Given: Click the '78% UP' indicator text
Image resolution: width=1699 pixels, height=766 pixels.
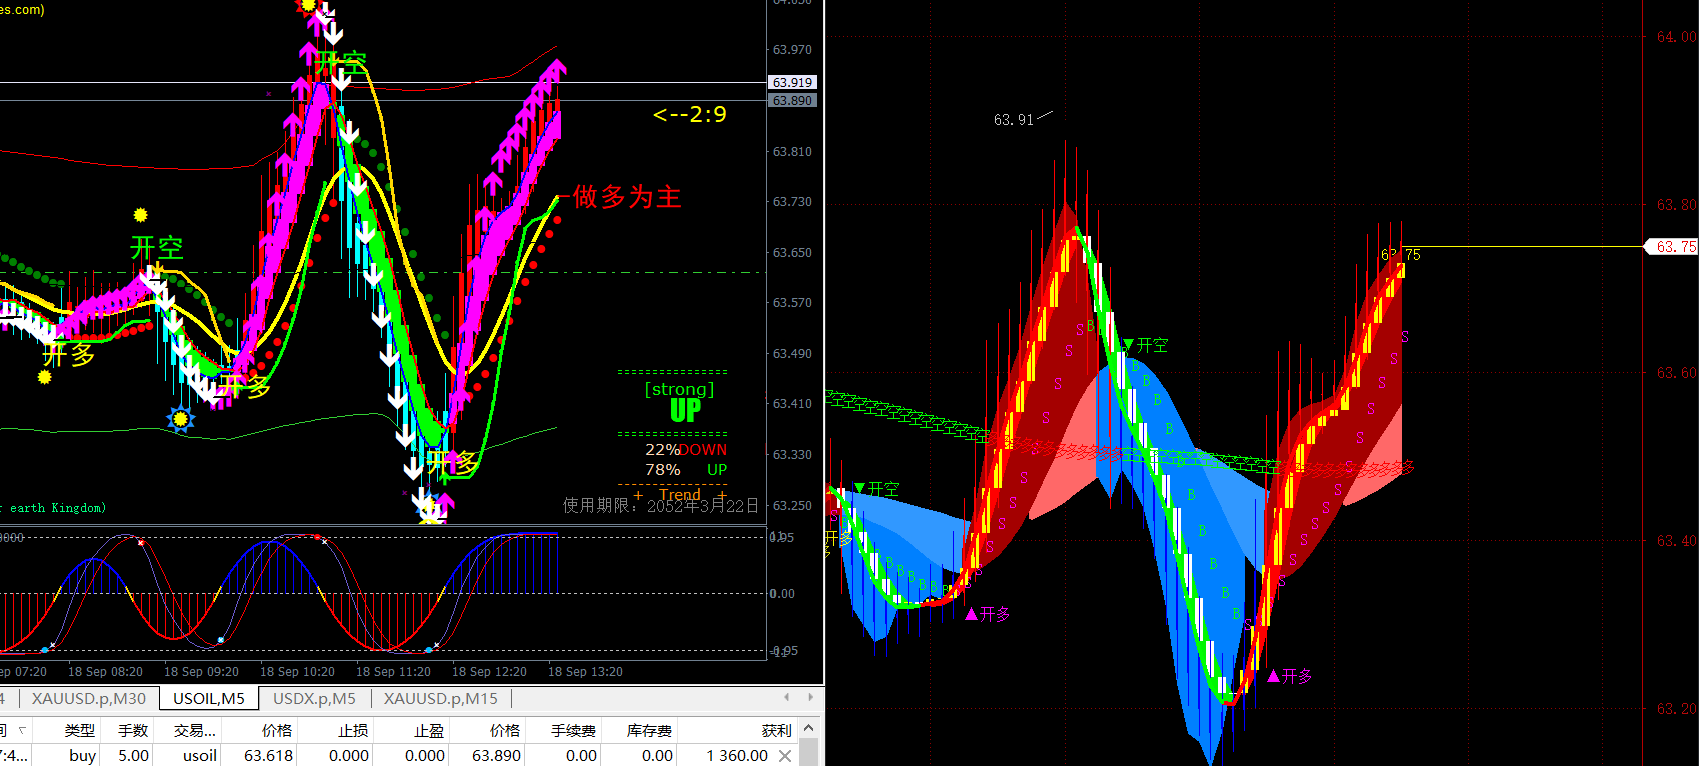Looking at the screenshot, I should pyautogui.click(x=686, y=470).
